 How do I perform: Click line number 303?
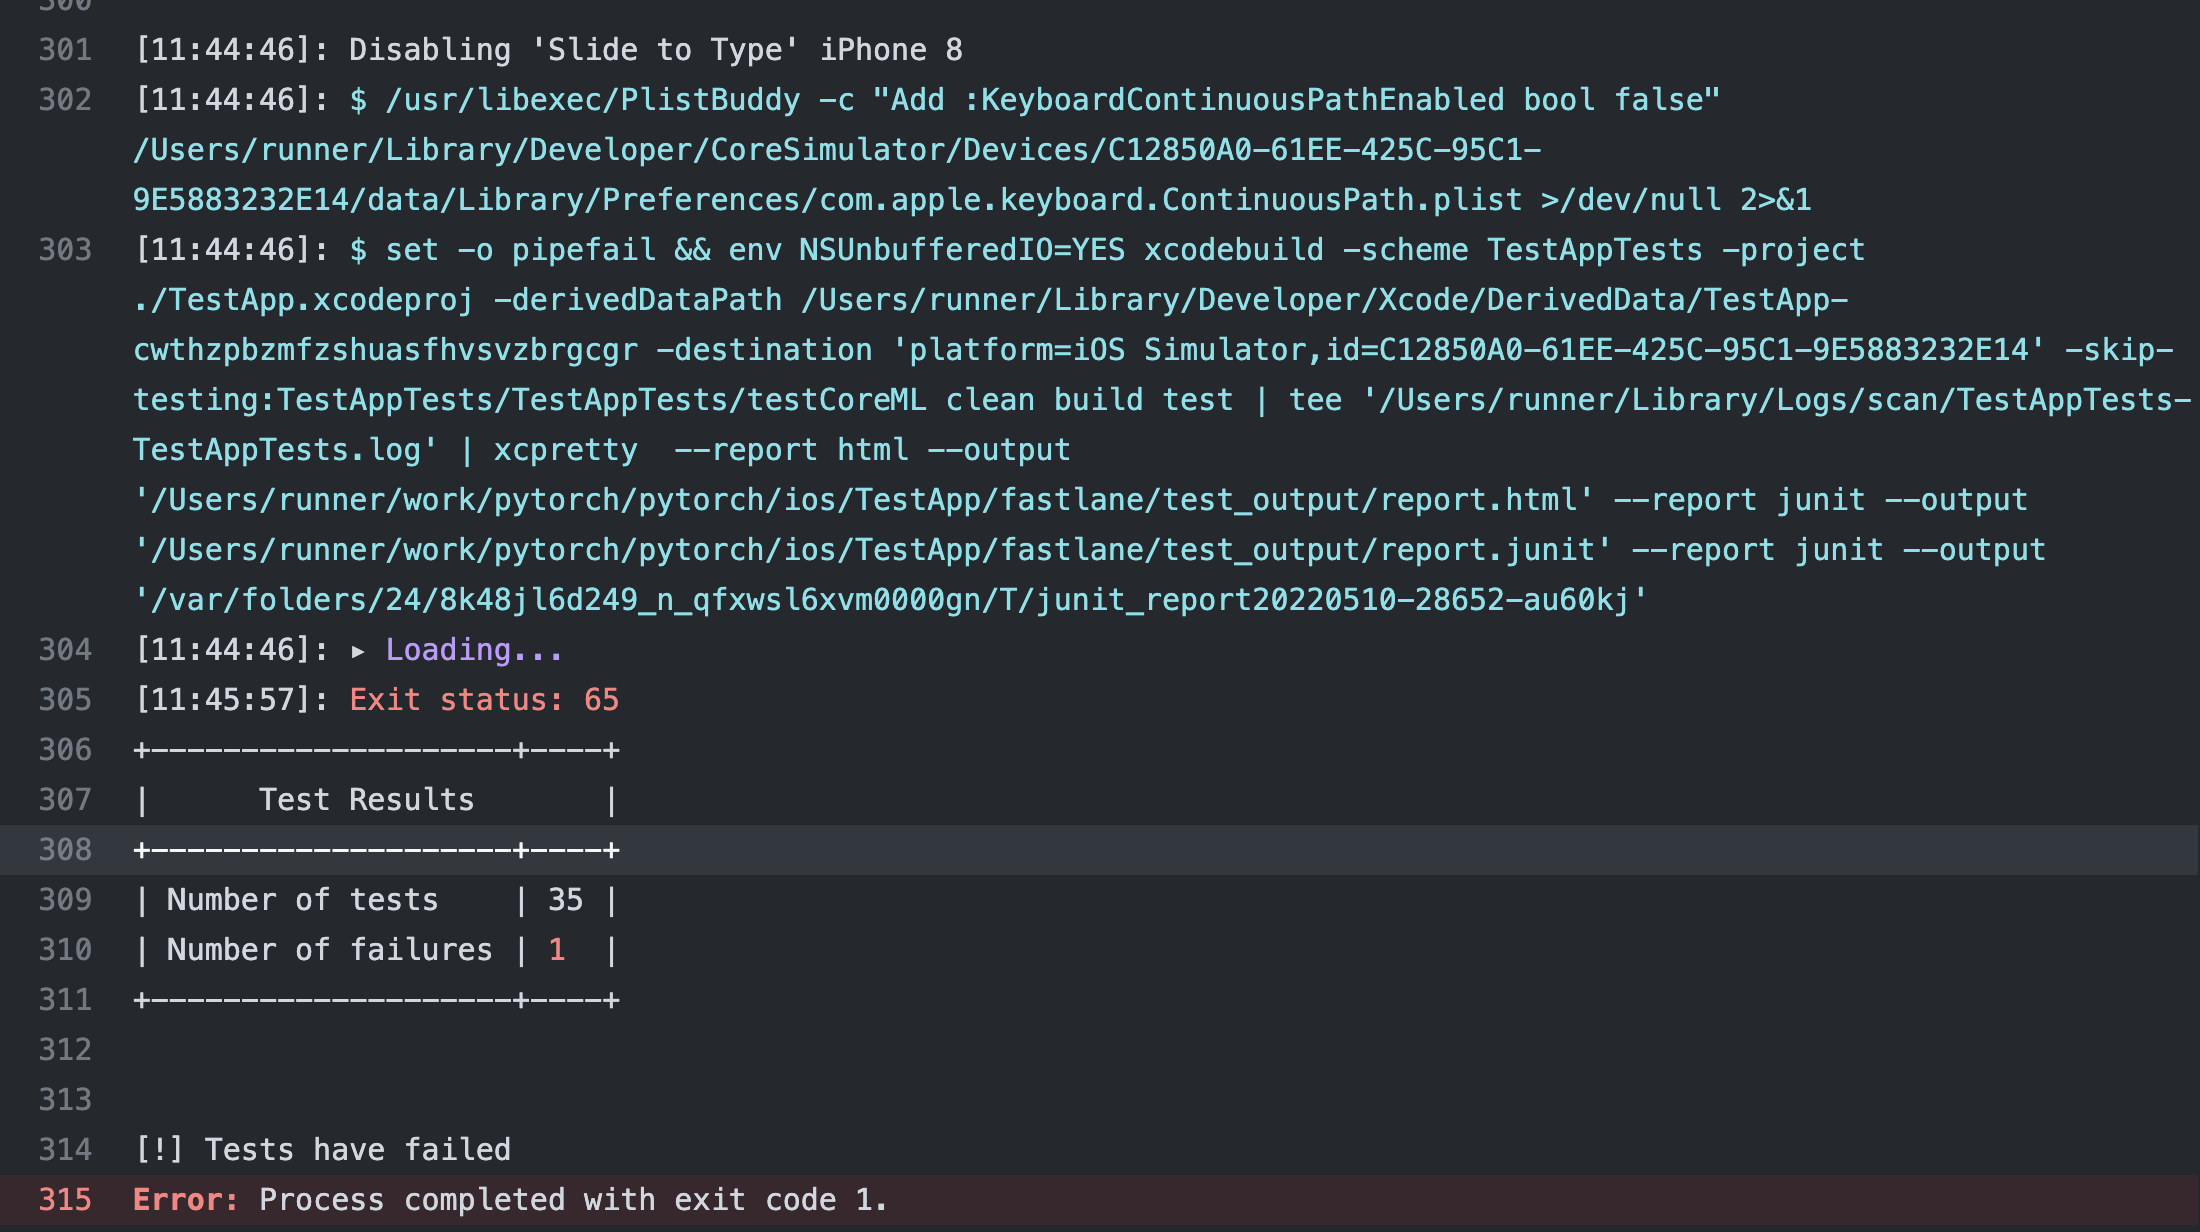coord(65,250)
